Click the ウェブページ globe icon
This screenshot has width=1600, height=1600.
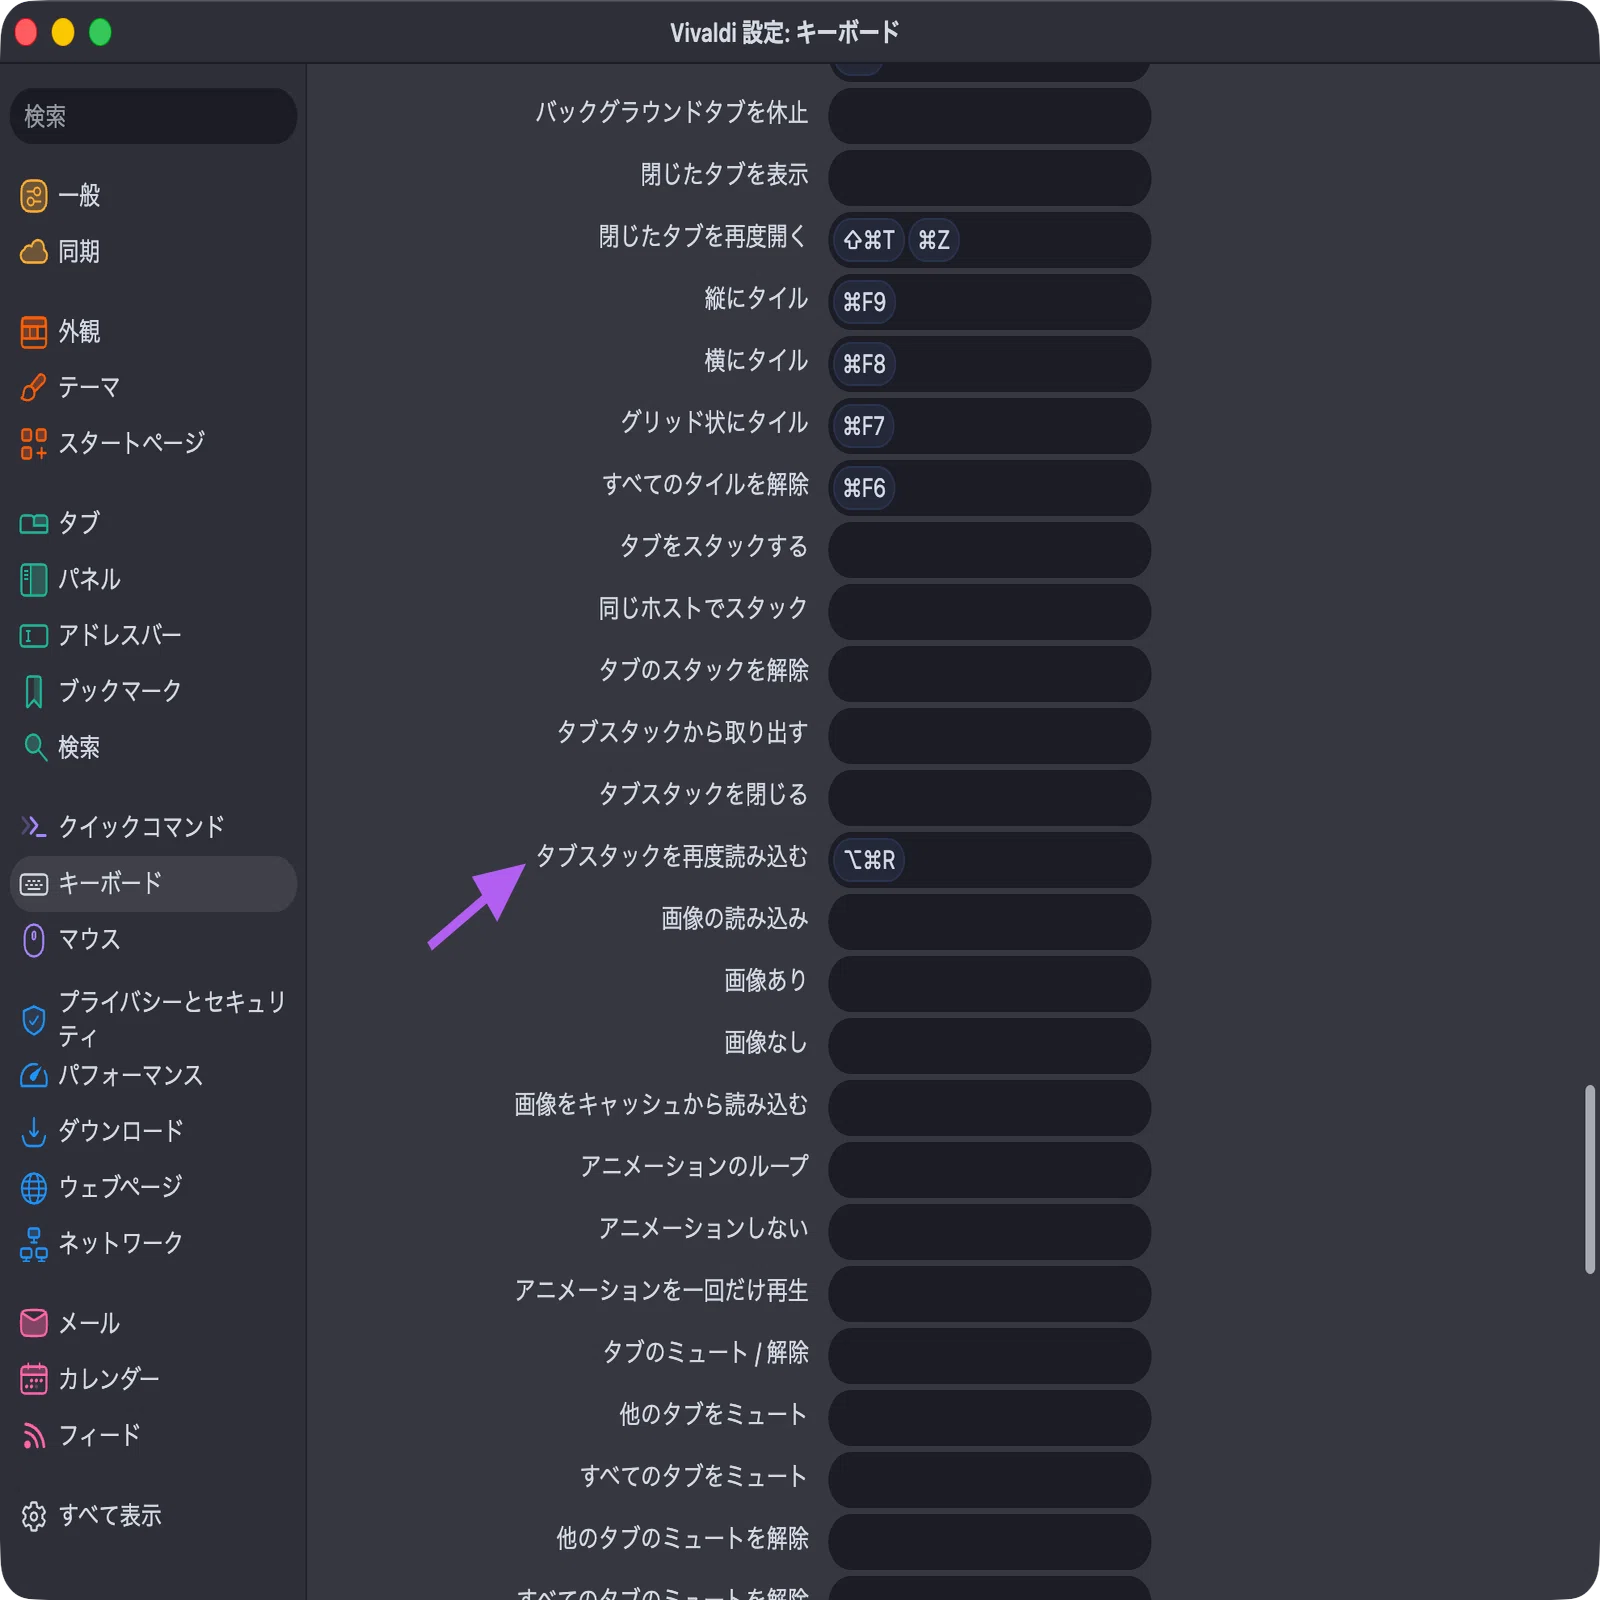34,1188
